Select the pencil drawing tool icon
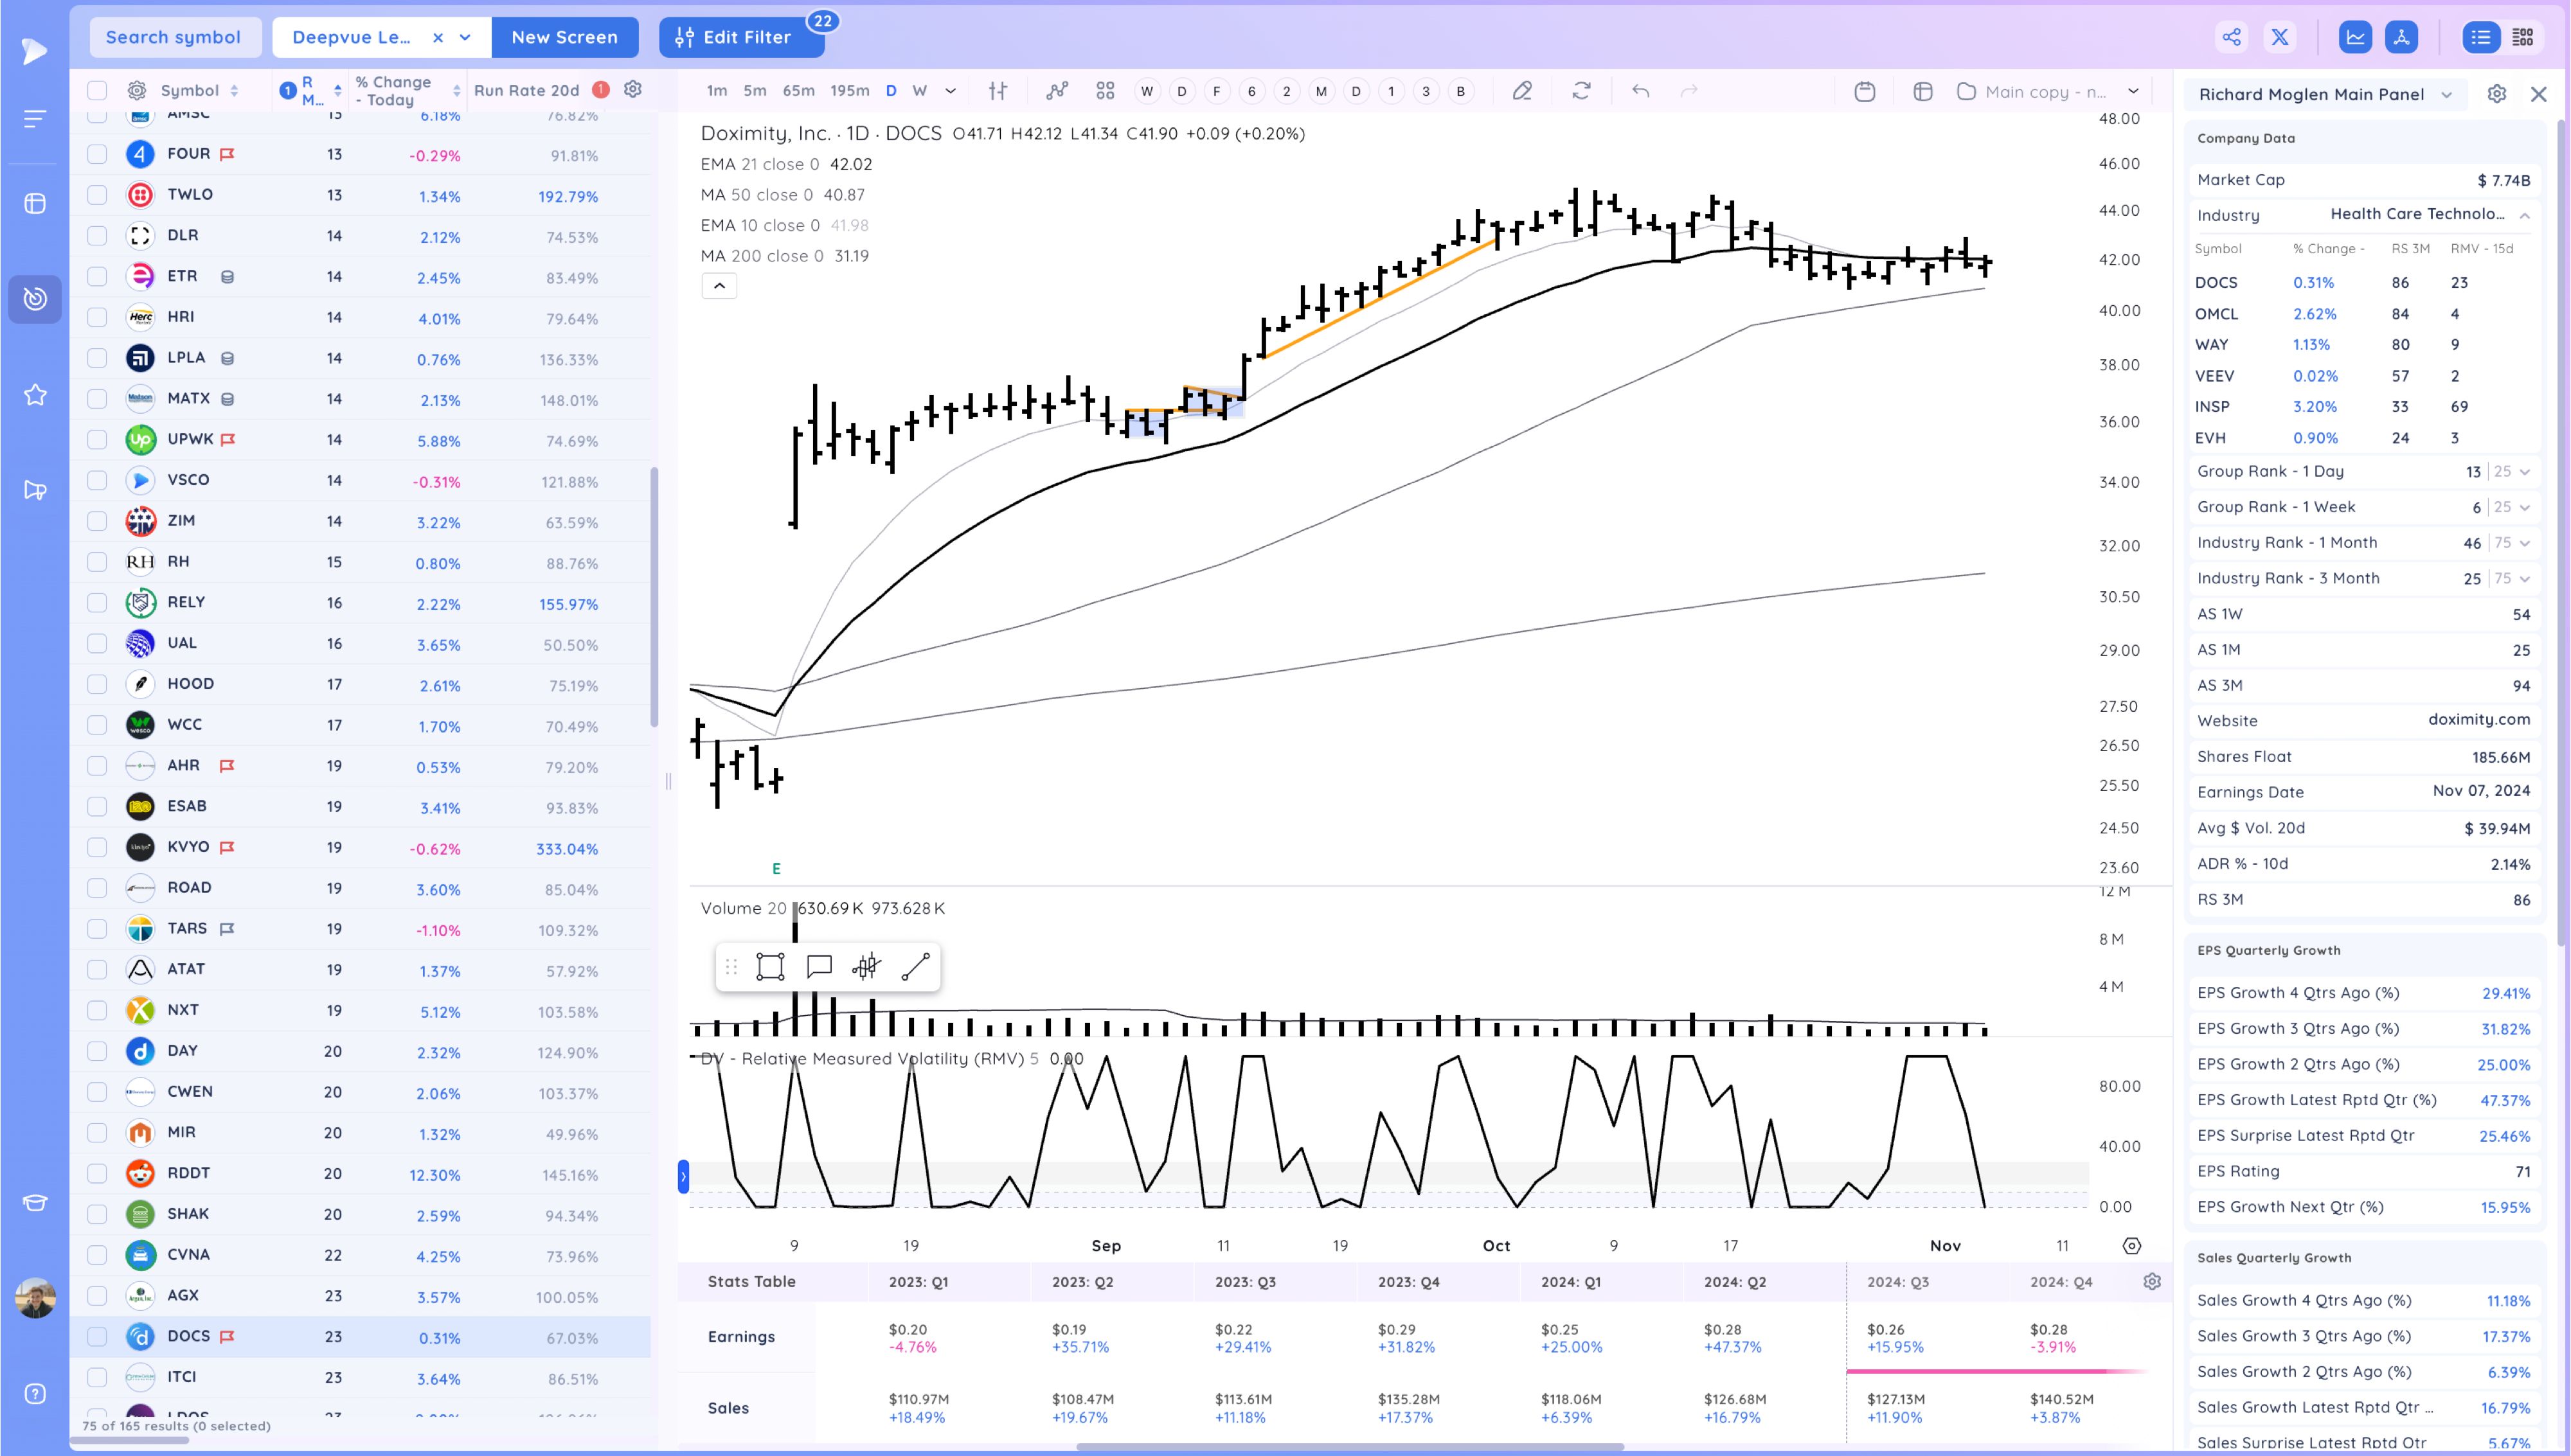Screen dimensions: 2571x1456 coord(1522,91)
